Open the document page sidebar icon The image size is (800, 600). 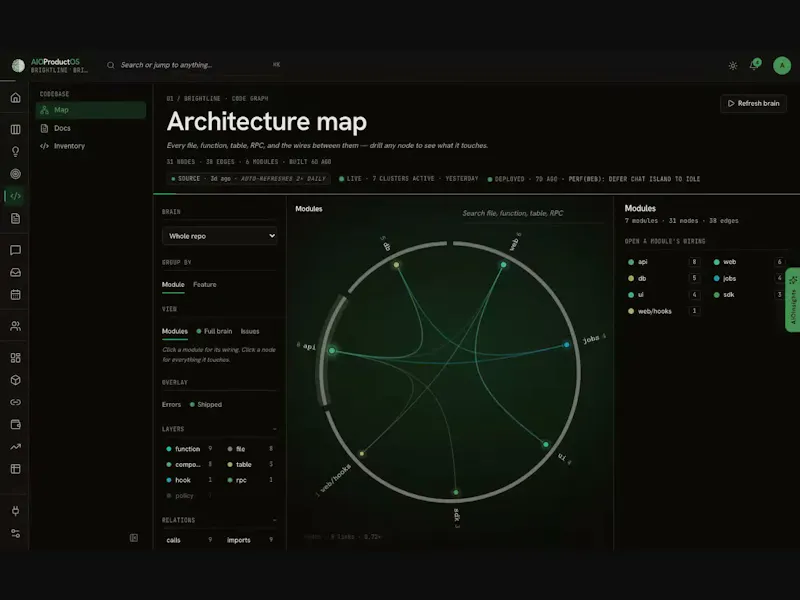pos(15,218)
